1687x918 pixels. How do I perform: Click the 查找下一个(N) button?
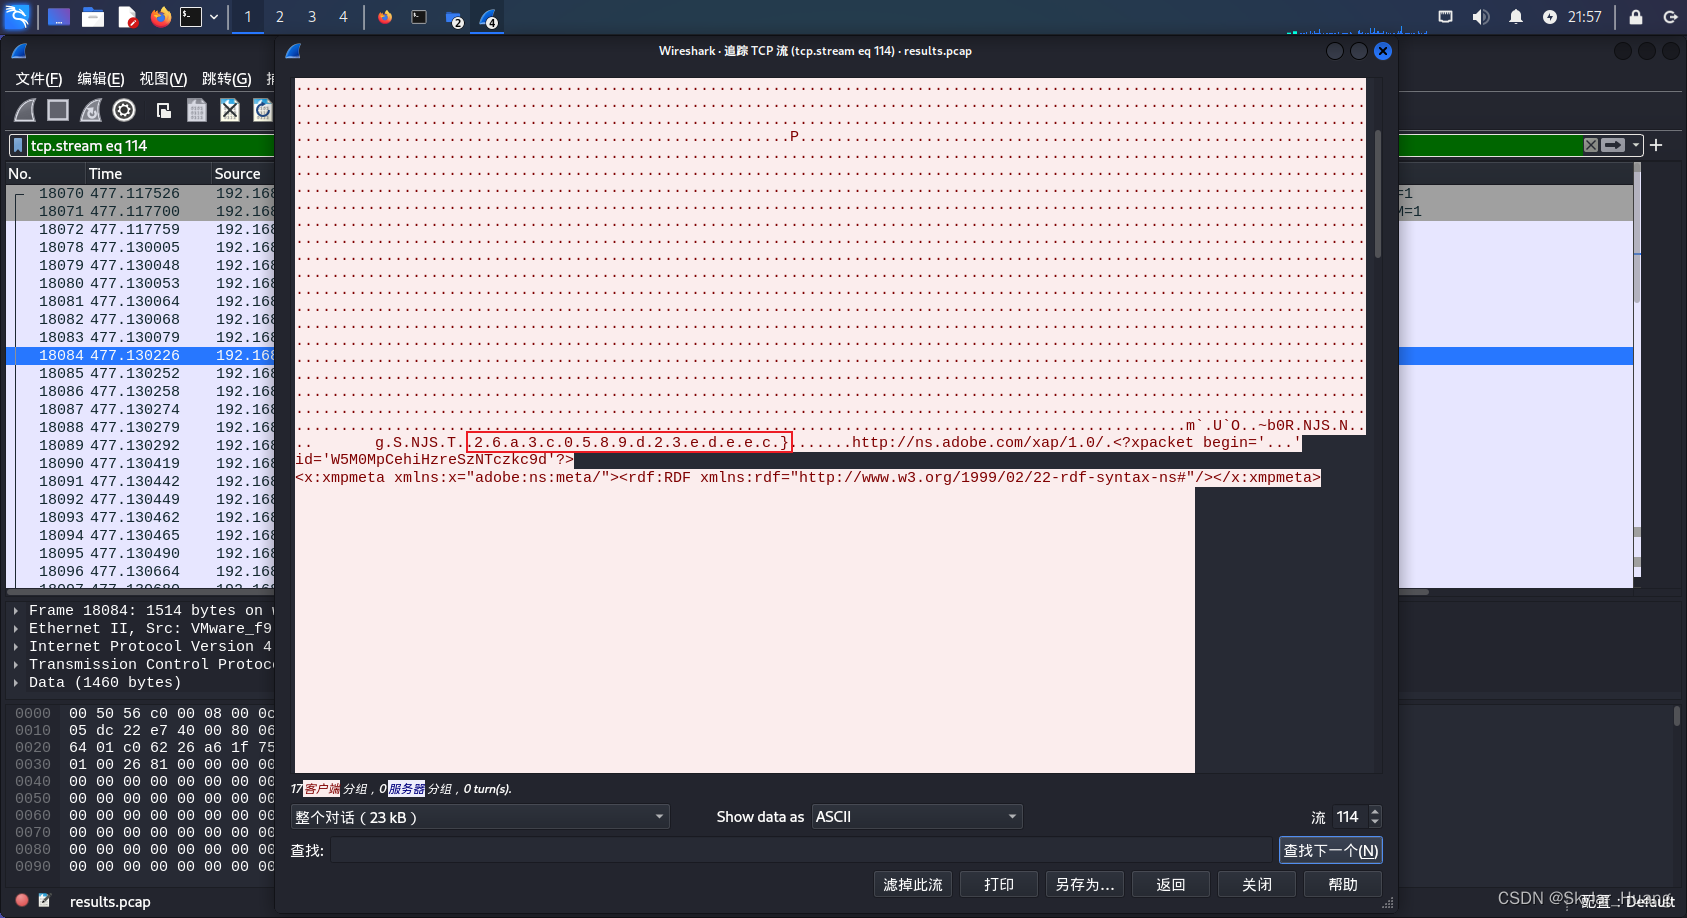point(1331,850)
